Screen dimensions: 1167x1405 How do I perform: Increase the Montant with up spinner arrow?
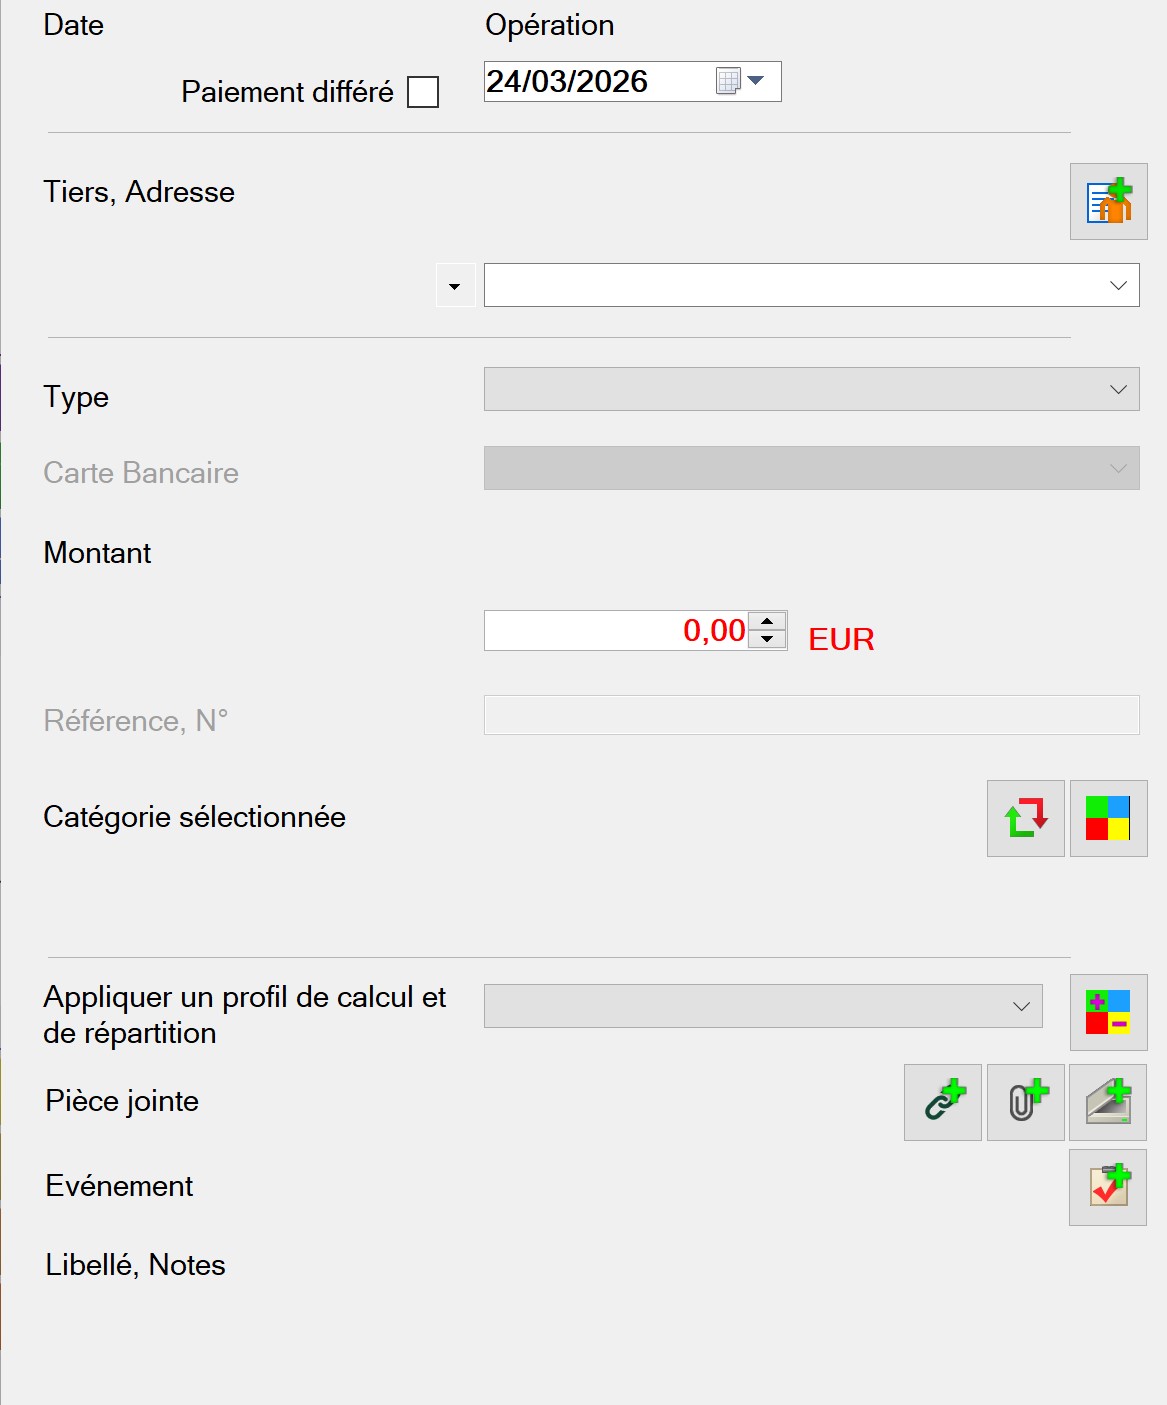point(767,621)
